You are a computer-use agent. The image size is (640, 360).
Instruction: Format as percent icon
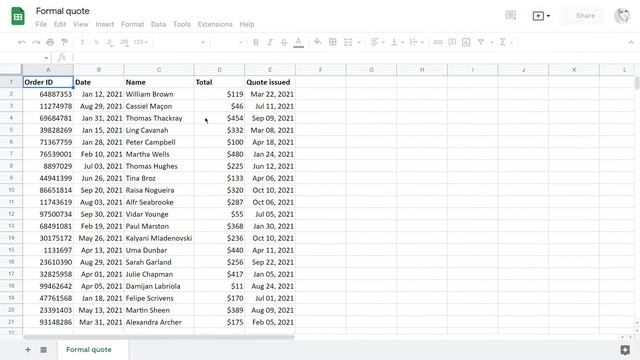96,42
